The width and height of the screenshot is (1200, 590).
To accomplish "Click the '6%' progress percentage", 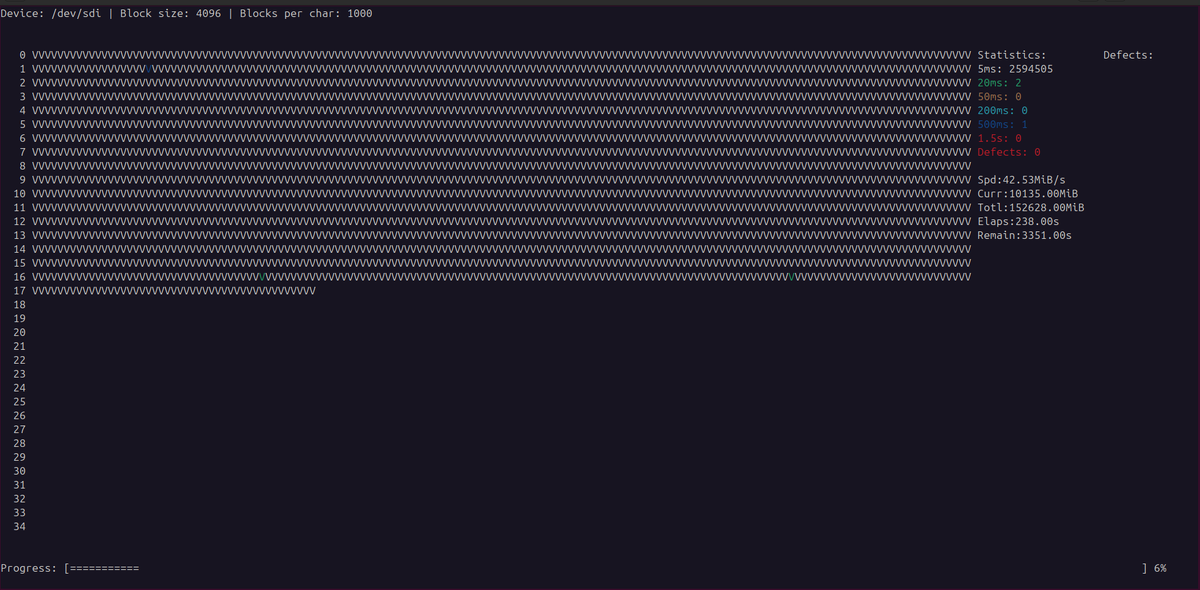I will (1160, 568).
